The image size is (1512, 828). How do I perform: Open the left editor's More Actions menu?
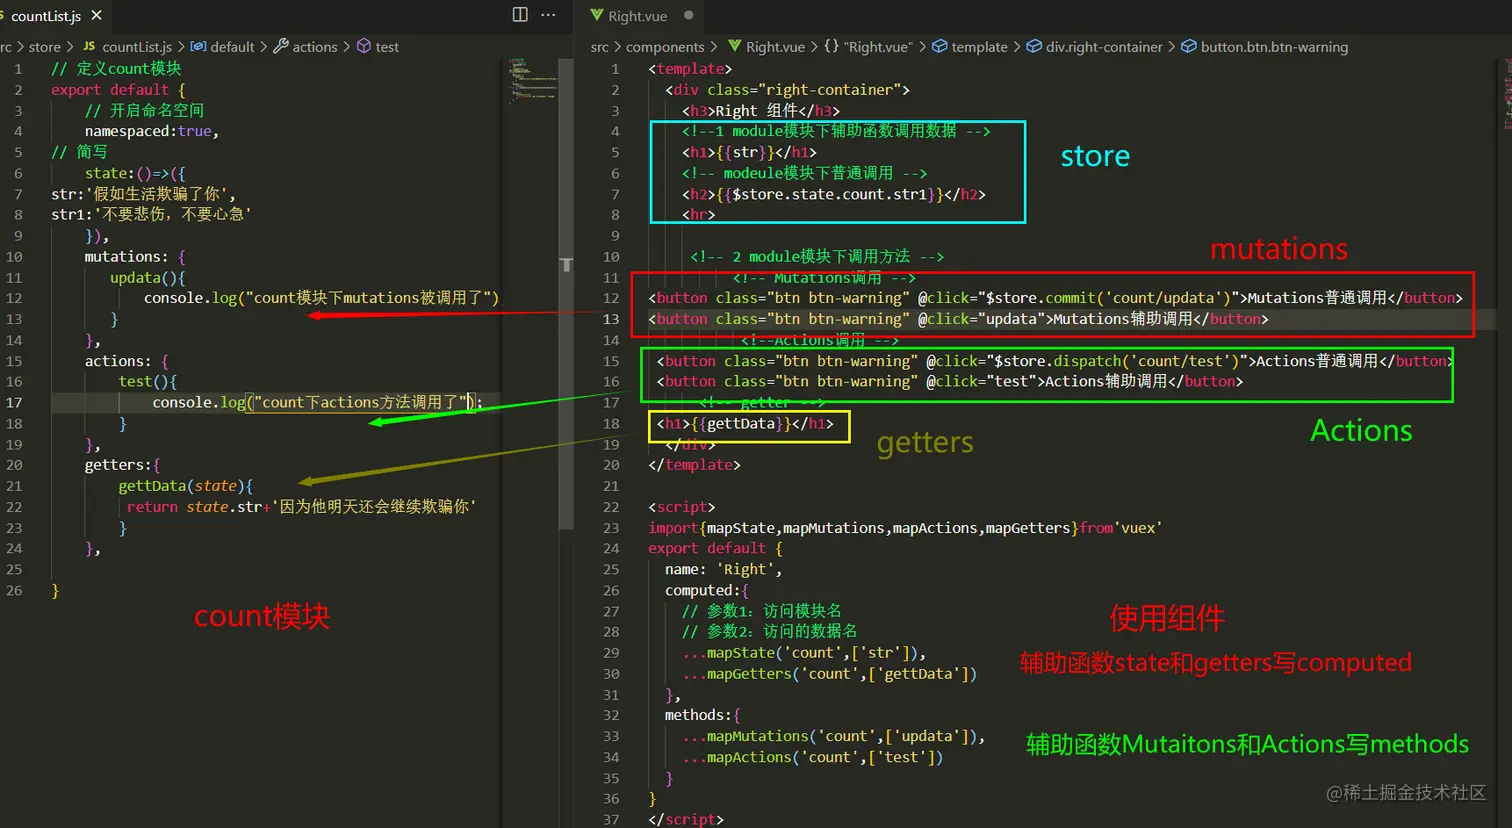pyautogui.click(x=548, y=14)
